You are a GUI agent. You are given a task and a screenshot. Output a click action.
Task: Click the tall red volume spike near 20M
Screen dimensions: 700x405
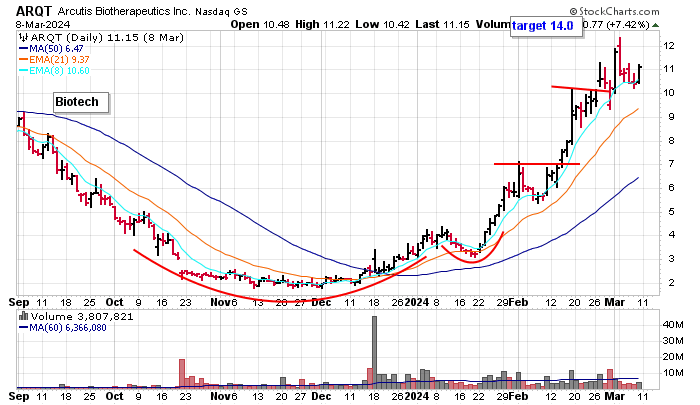[x=182, y=373]
